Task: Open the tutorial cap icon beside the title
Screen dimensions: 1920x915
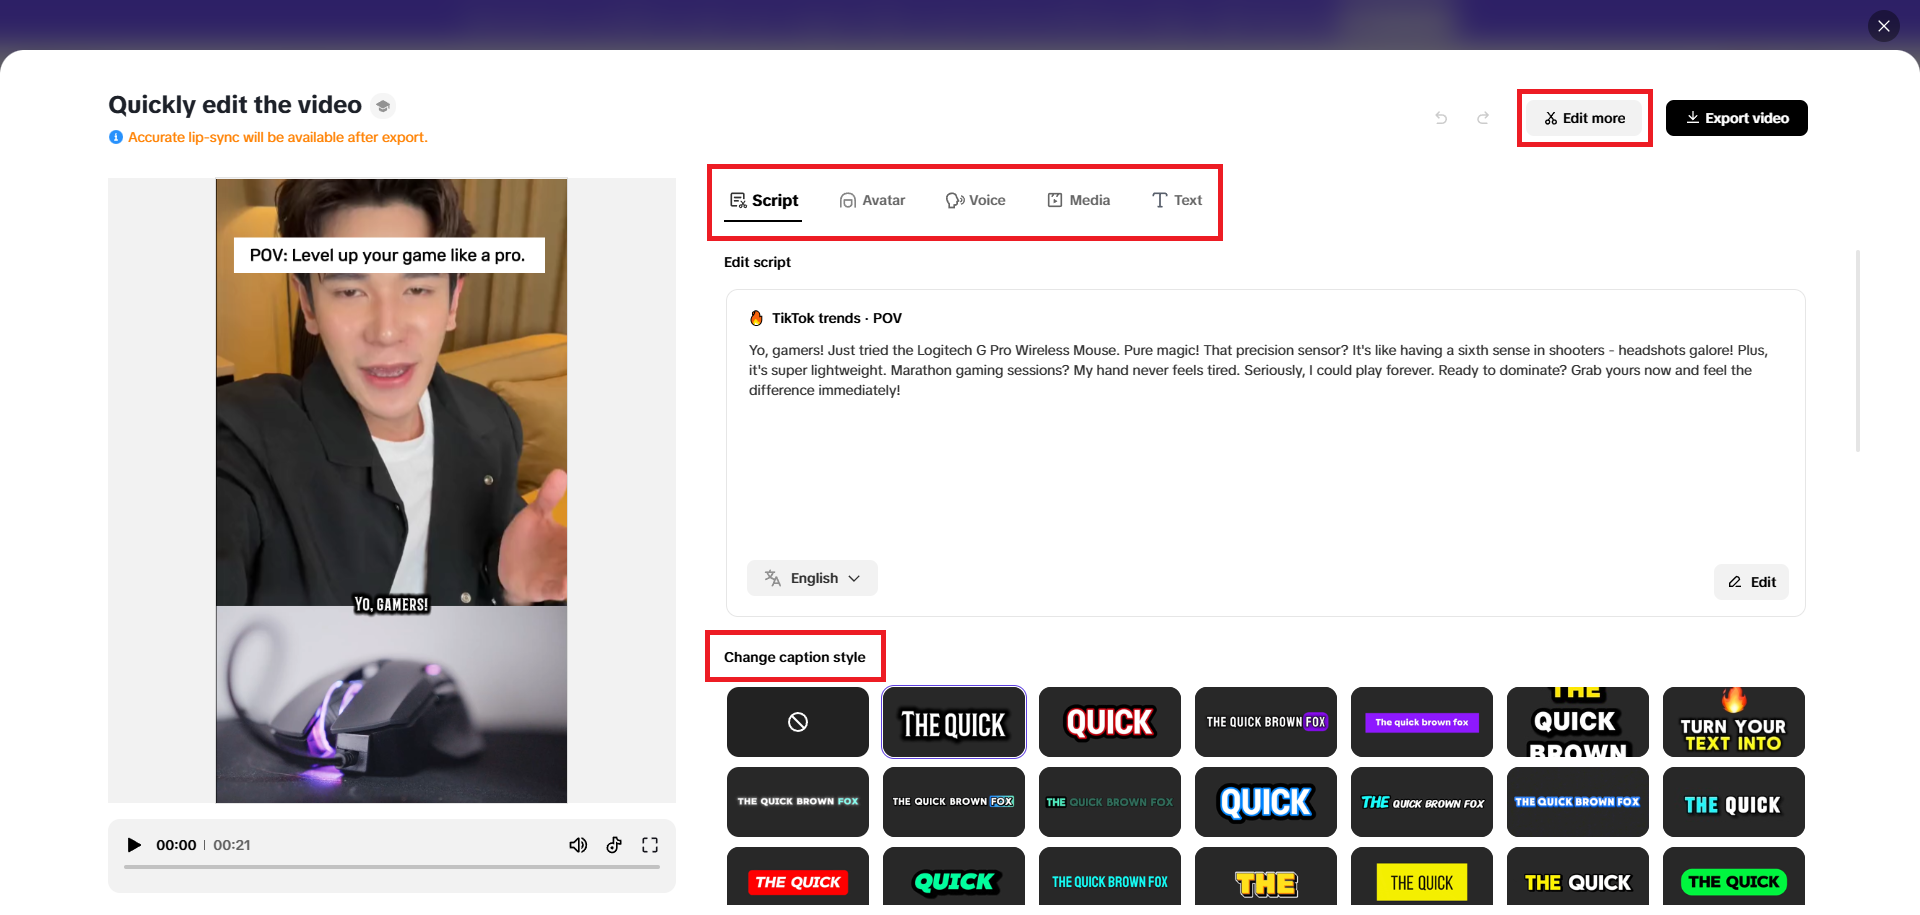Action: 383,105
